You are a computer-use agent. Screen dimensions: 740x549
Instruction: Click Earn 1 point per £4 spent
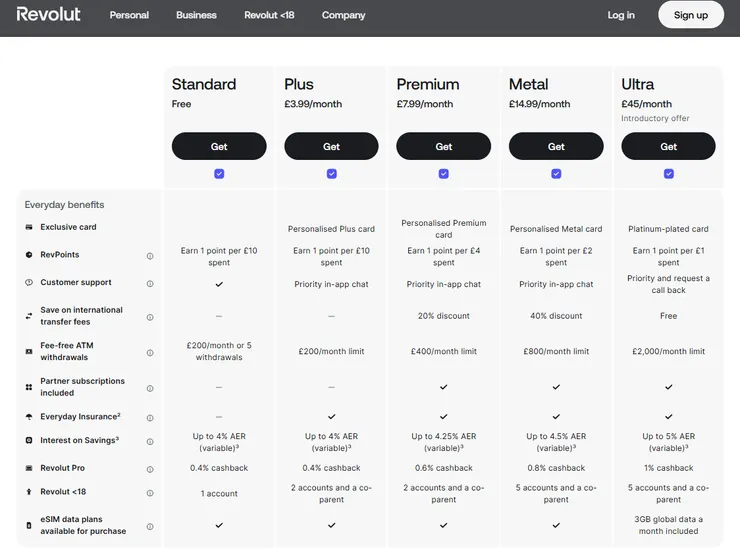click(x=444, y=256)
